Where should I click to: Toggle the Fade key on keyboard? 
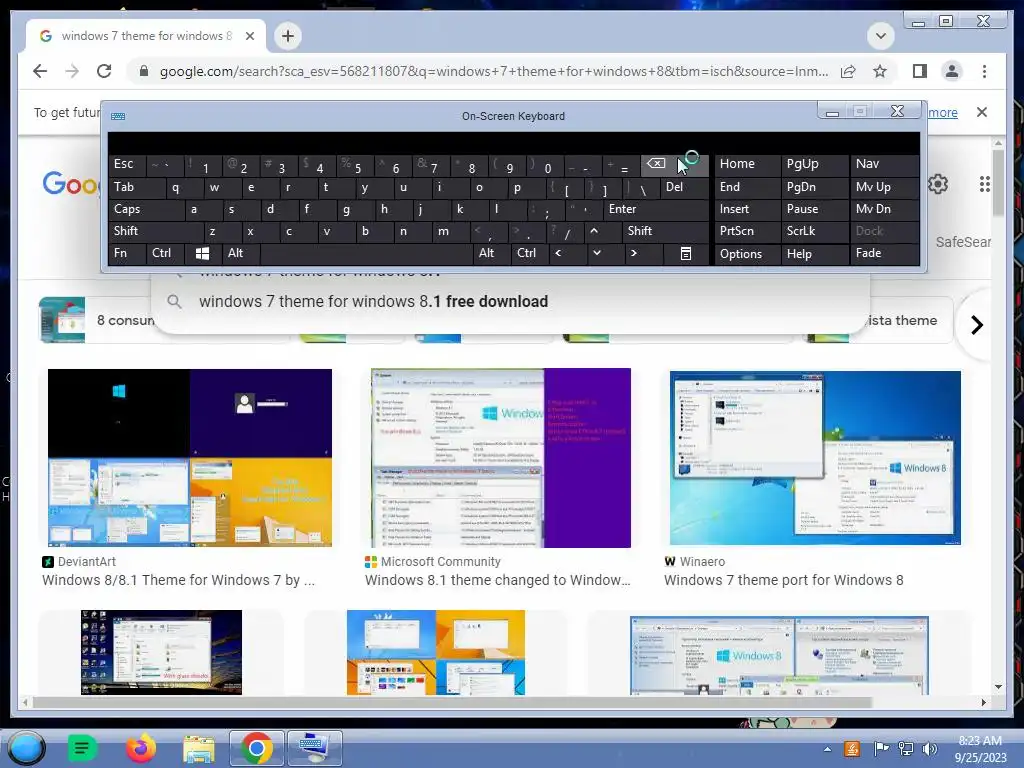click(x=884, y=253)
